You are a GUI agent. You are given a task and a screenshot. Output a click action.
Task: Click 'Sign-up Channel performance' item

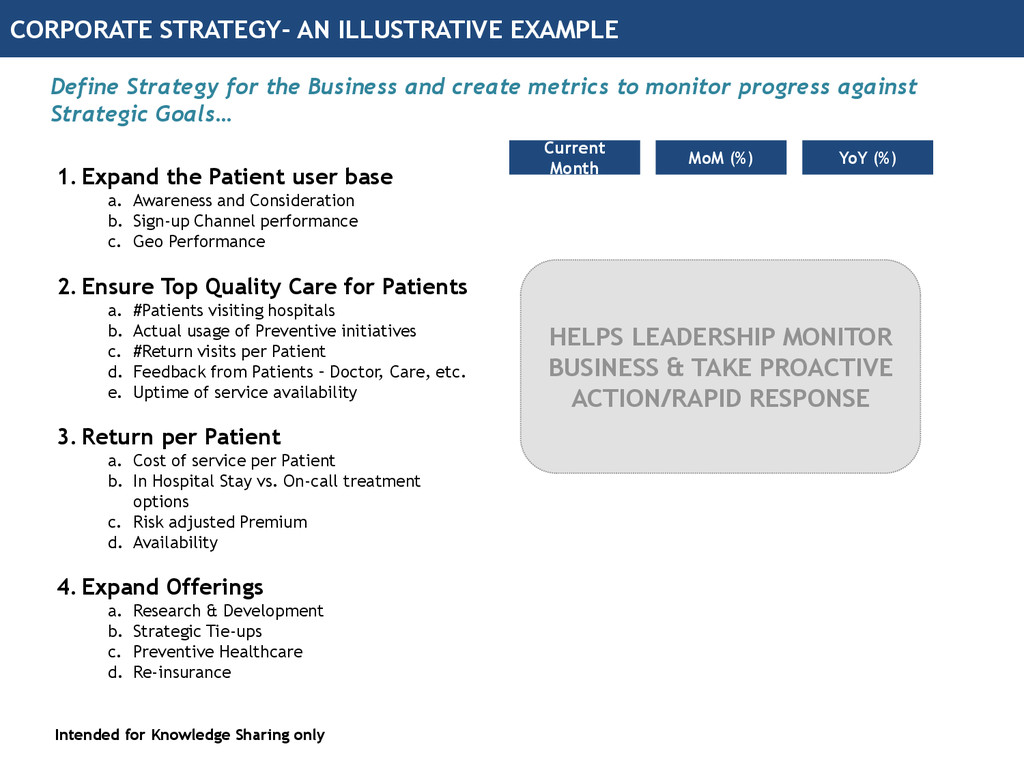pyautogui.click(x=246, y=221)
